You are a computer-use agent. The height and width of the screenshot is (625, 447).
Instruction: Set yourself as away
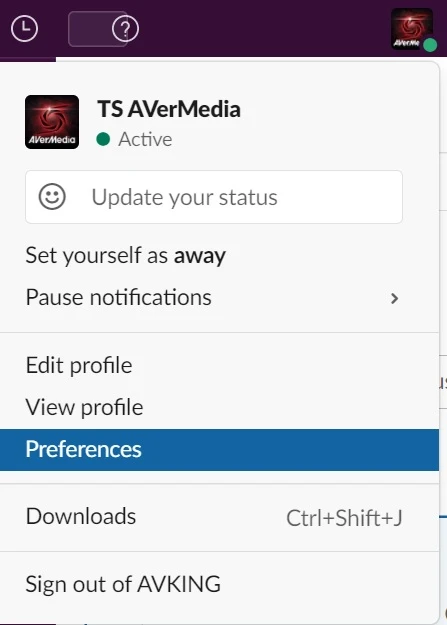(219, 256)
